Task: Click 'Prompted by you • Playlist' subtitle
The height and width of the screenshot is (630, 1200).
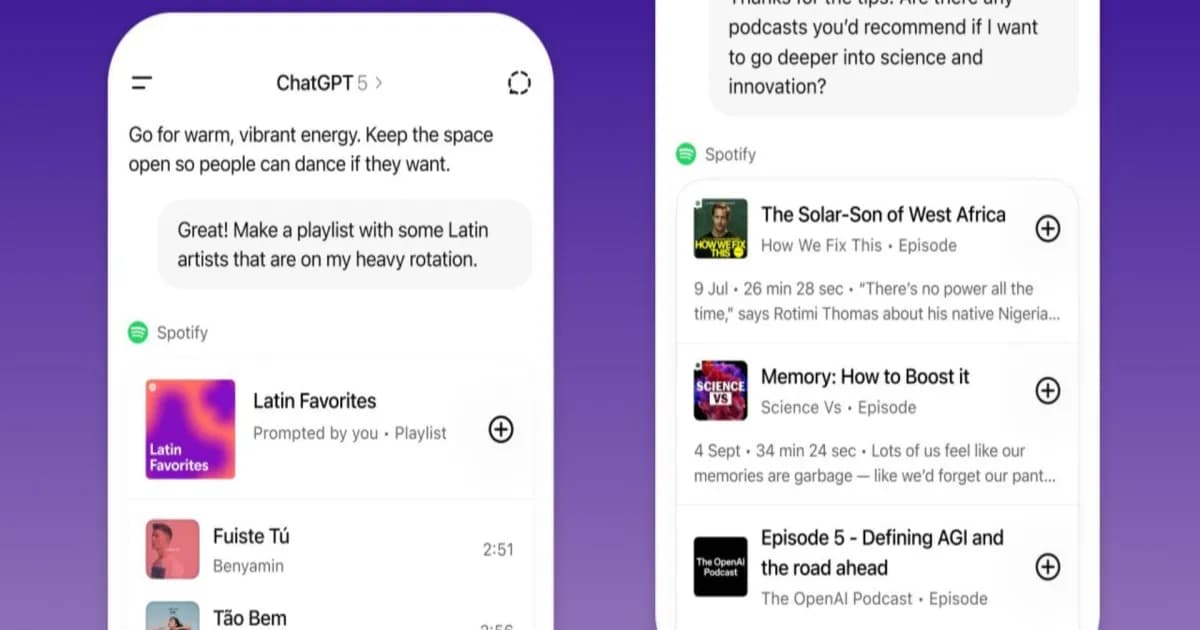Action: (349, 433)
